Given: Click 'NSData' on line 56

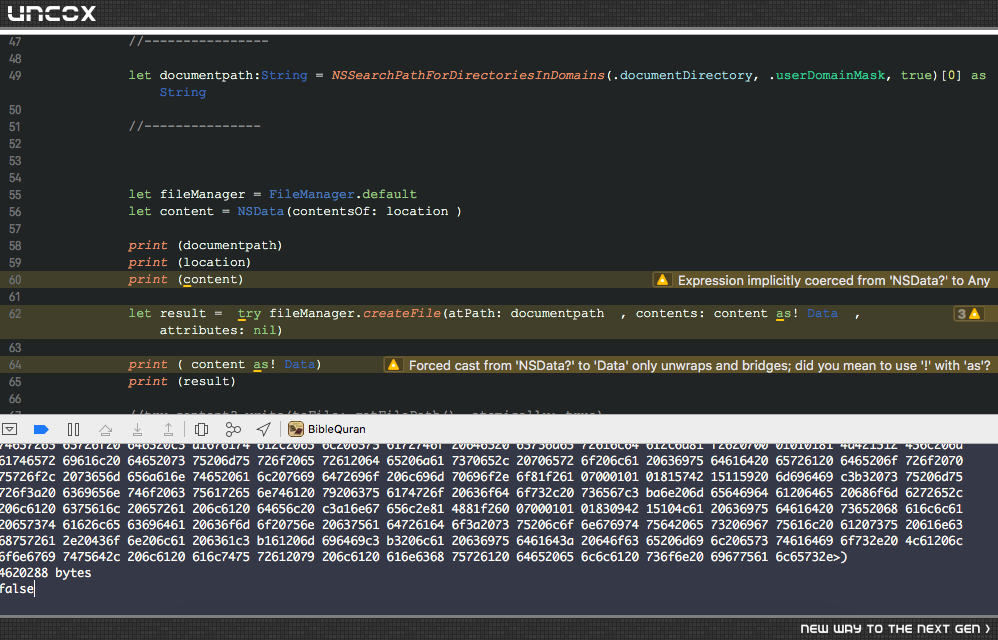Looking at the screenshot, I should (260, 211).
